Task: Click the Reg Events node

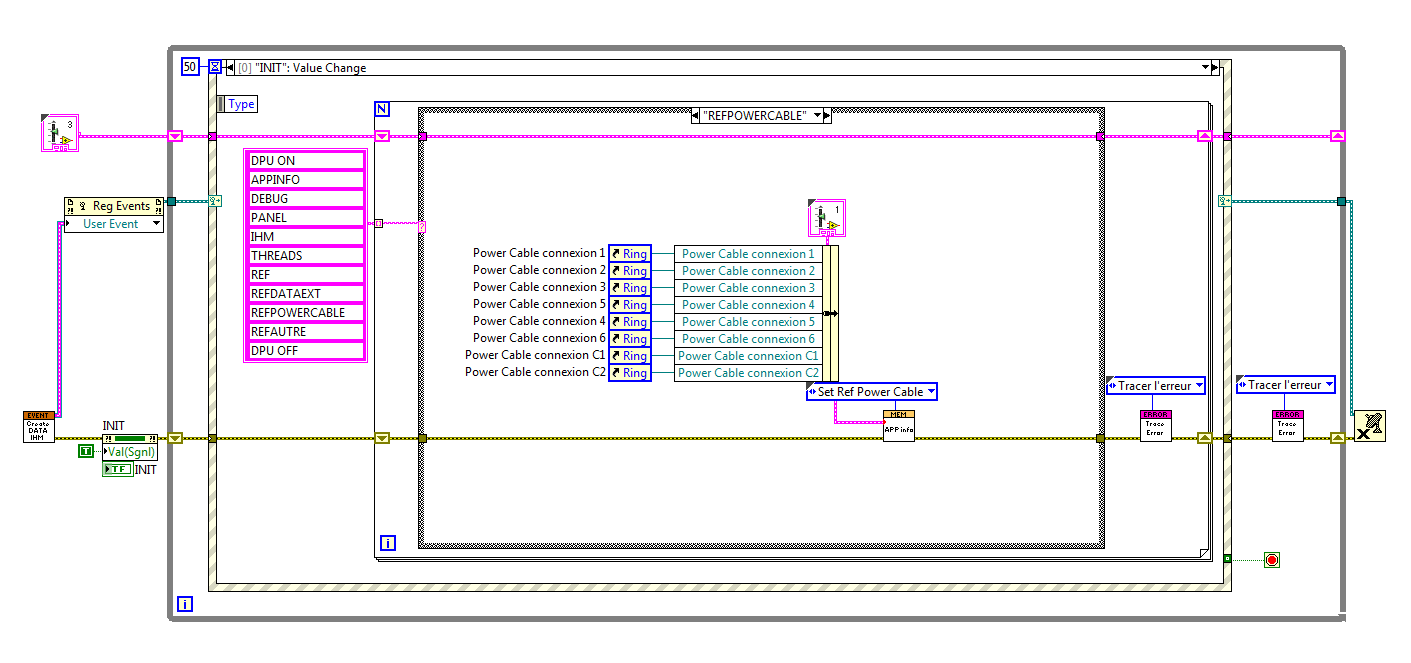Action: pyautogui.click(x=114, y=206)
